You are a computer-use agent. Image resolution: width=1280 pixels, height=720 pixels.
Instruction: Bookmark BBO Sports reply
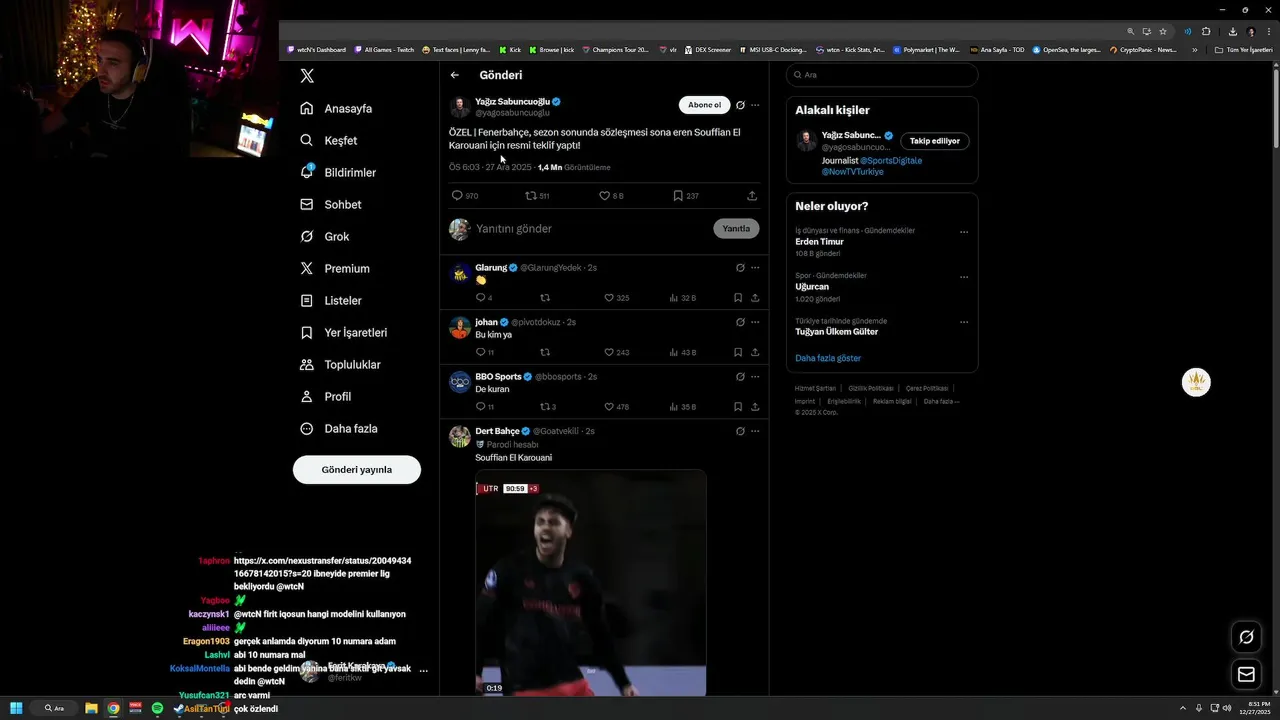(738, 407)
